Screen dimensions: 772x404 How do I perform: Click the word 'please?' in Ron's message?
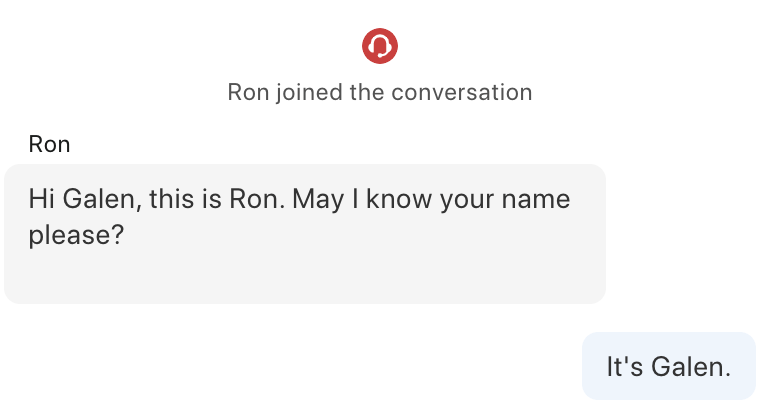pos(76,236)
